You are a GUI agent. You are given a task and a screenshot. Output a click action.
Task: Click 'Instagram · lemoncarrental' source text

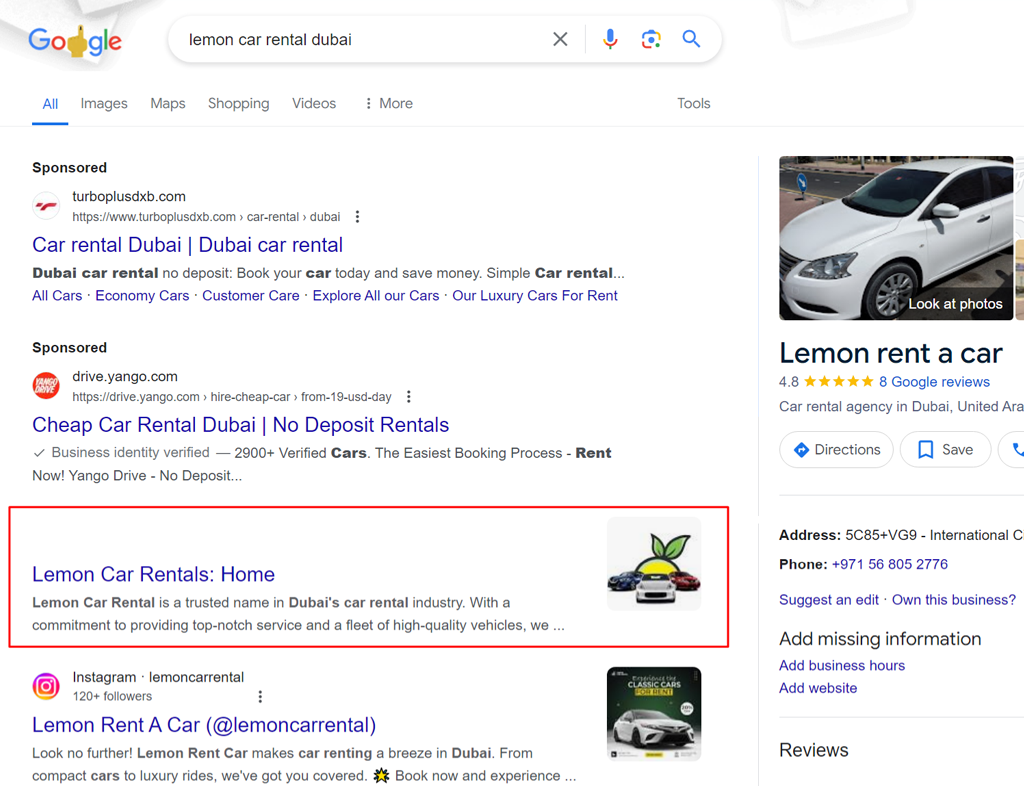158,677
